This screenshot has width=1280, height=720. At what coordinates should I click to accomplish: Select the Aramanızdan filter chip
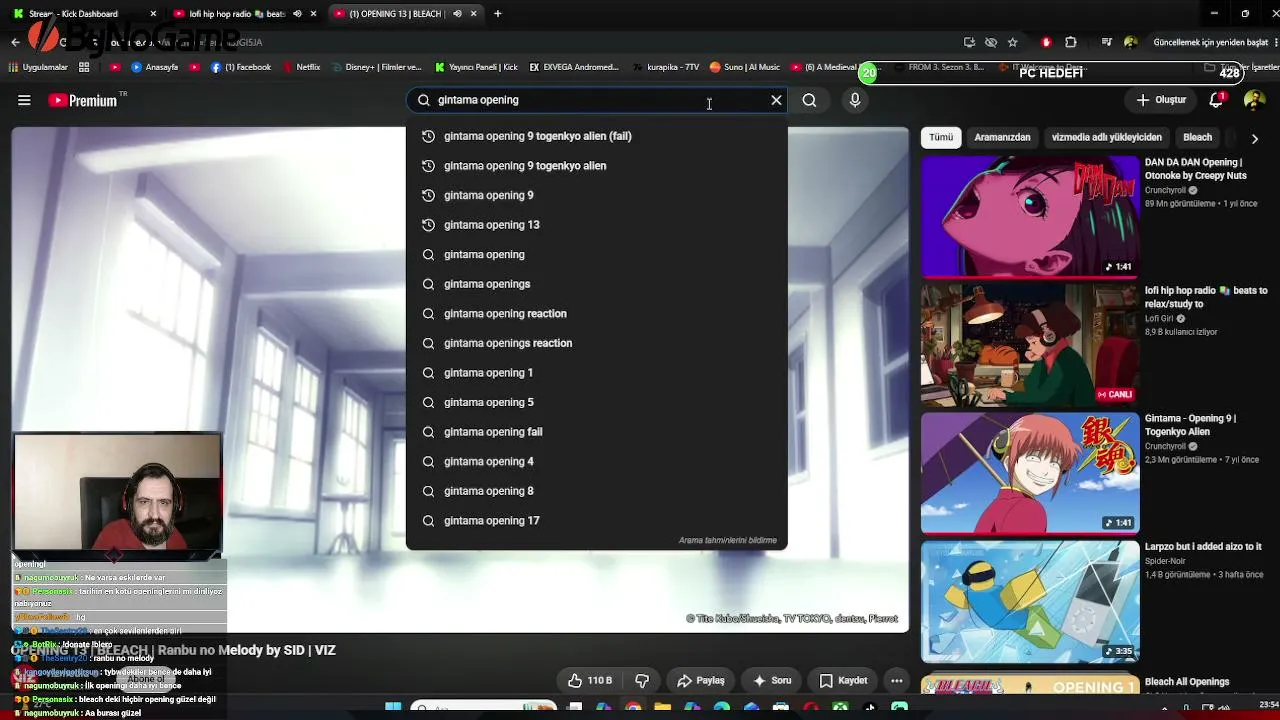(1002, 137)
